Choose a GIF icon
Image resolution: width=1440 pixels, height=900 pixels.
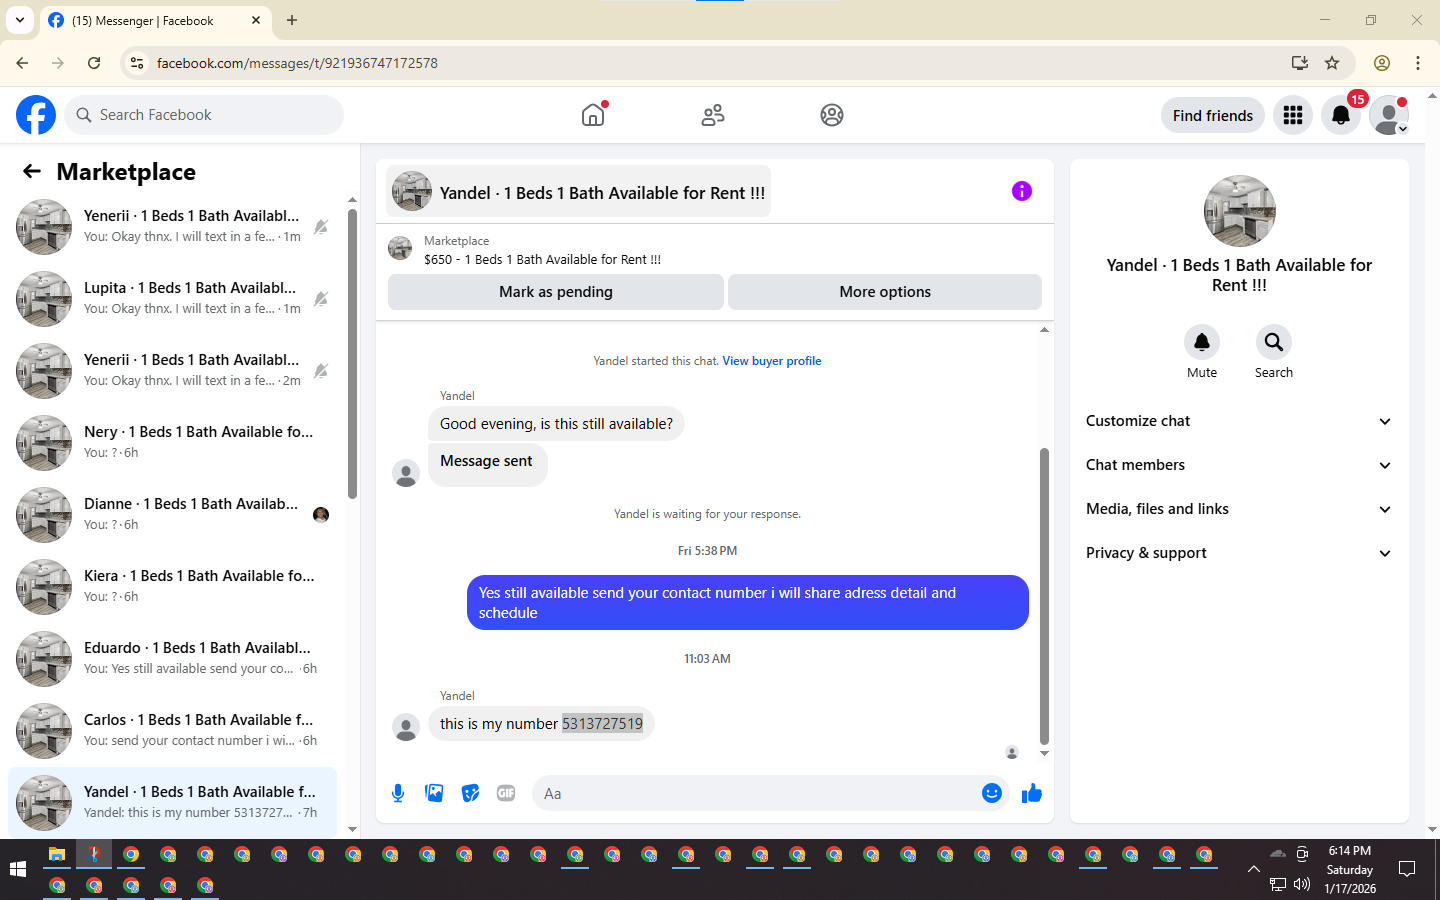[506, 793]
